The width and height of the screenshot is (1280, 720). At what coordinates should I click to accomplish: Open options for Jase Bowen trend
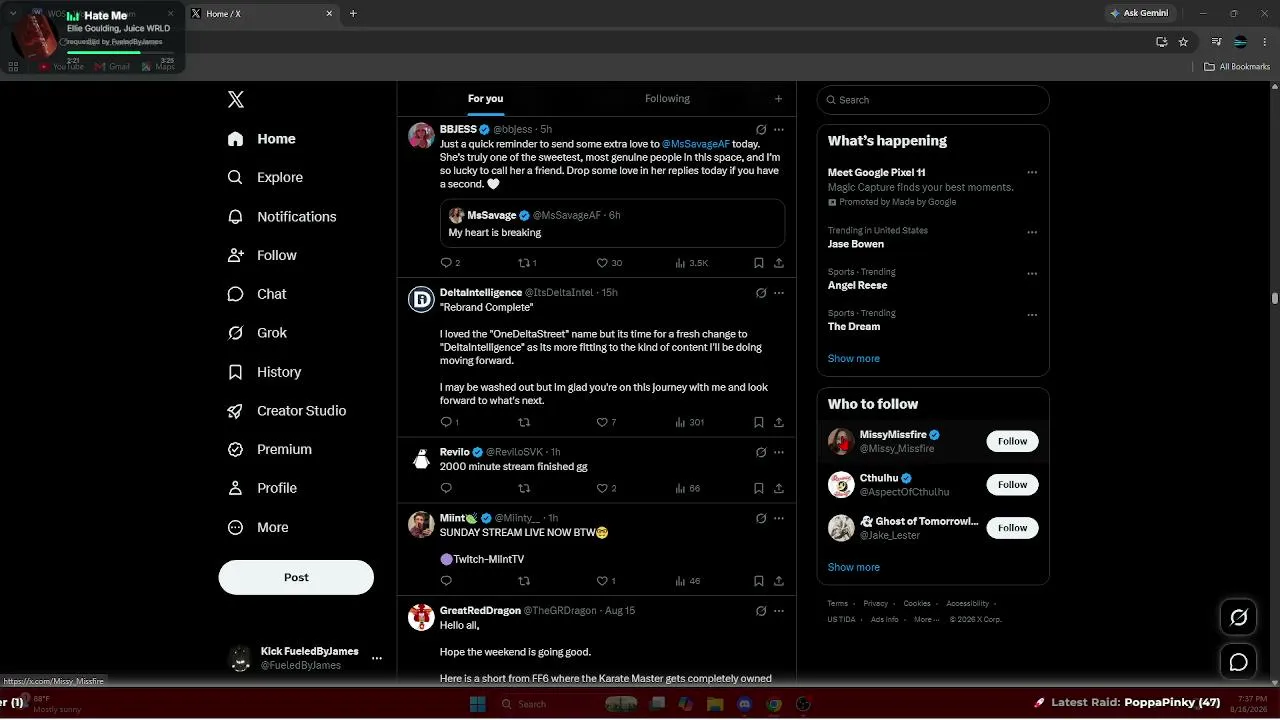(1032, 232)
